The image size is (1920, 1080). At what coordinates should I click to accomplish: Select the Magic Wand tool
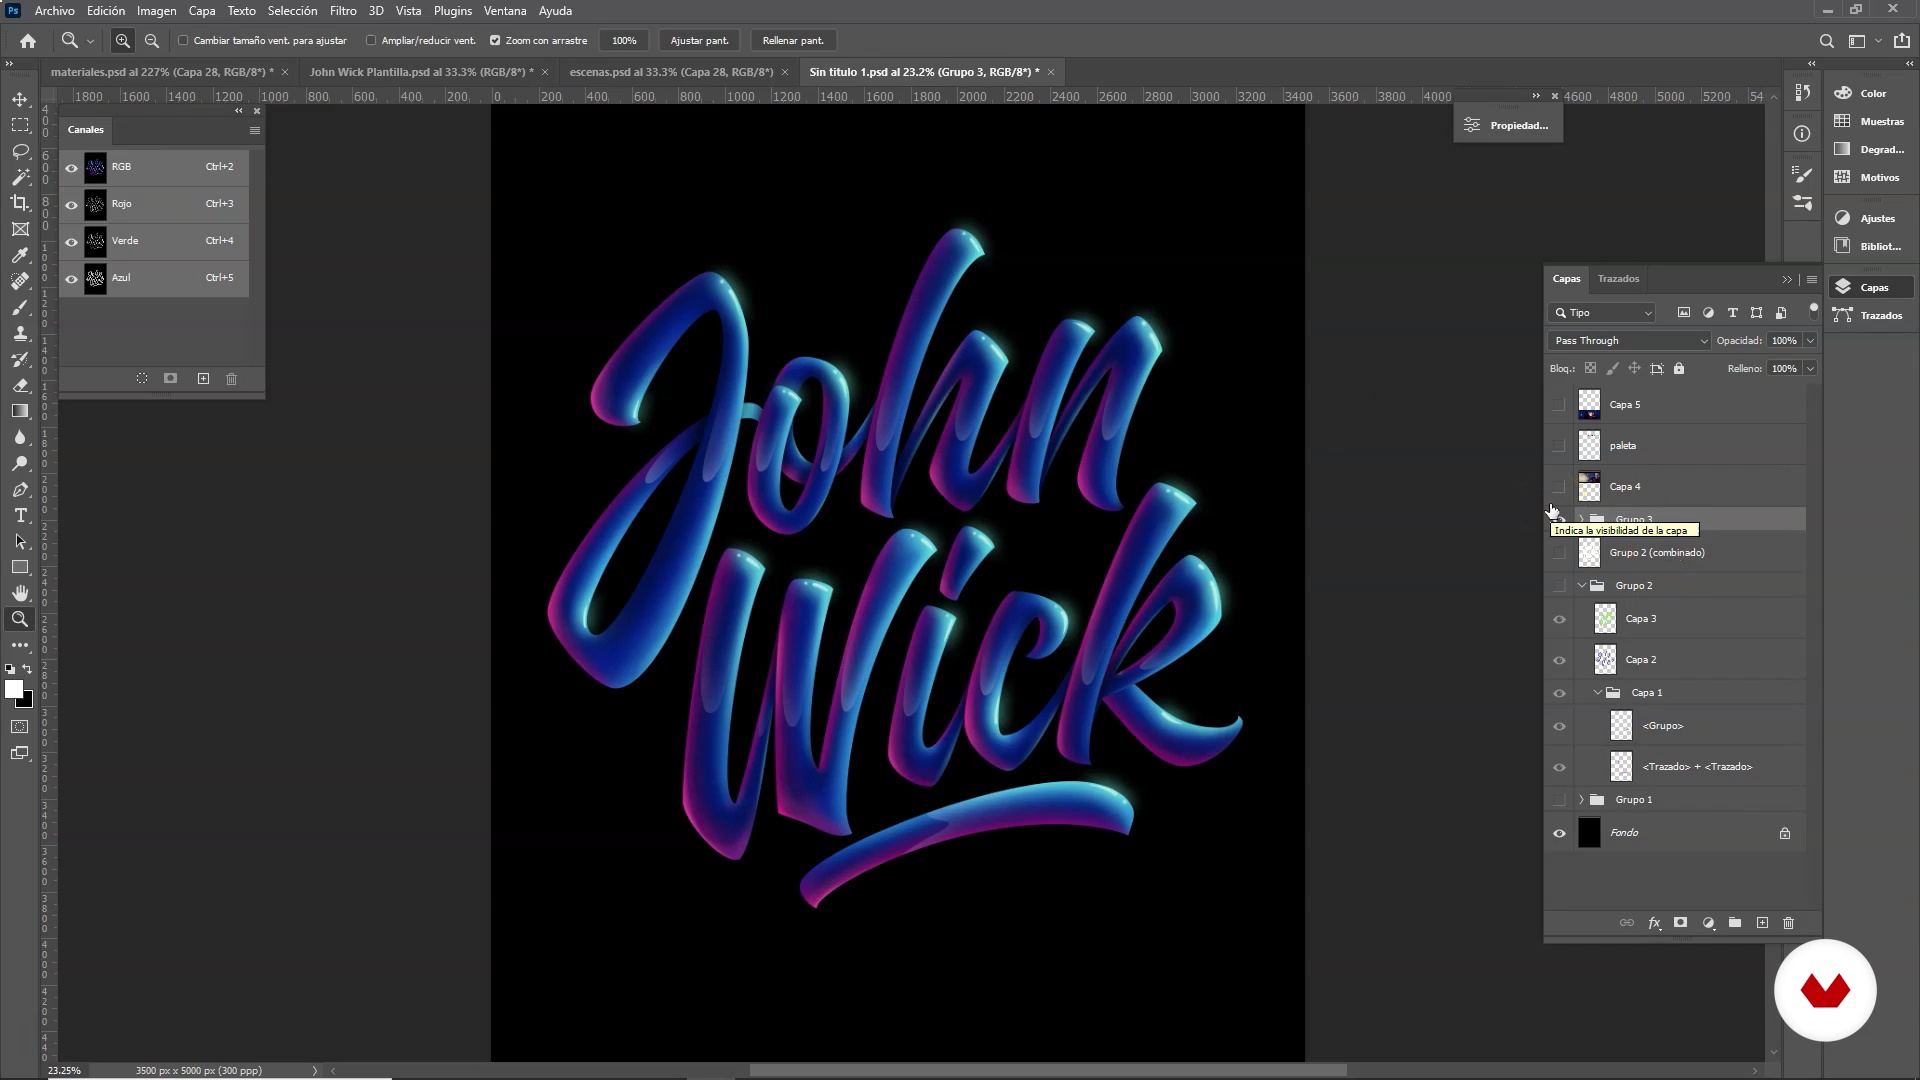click(x=20, y=177)
